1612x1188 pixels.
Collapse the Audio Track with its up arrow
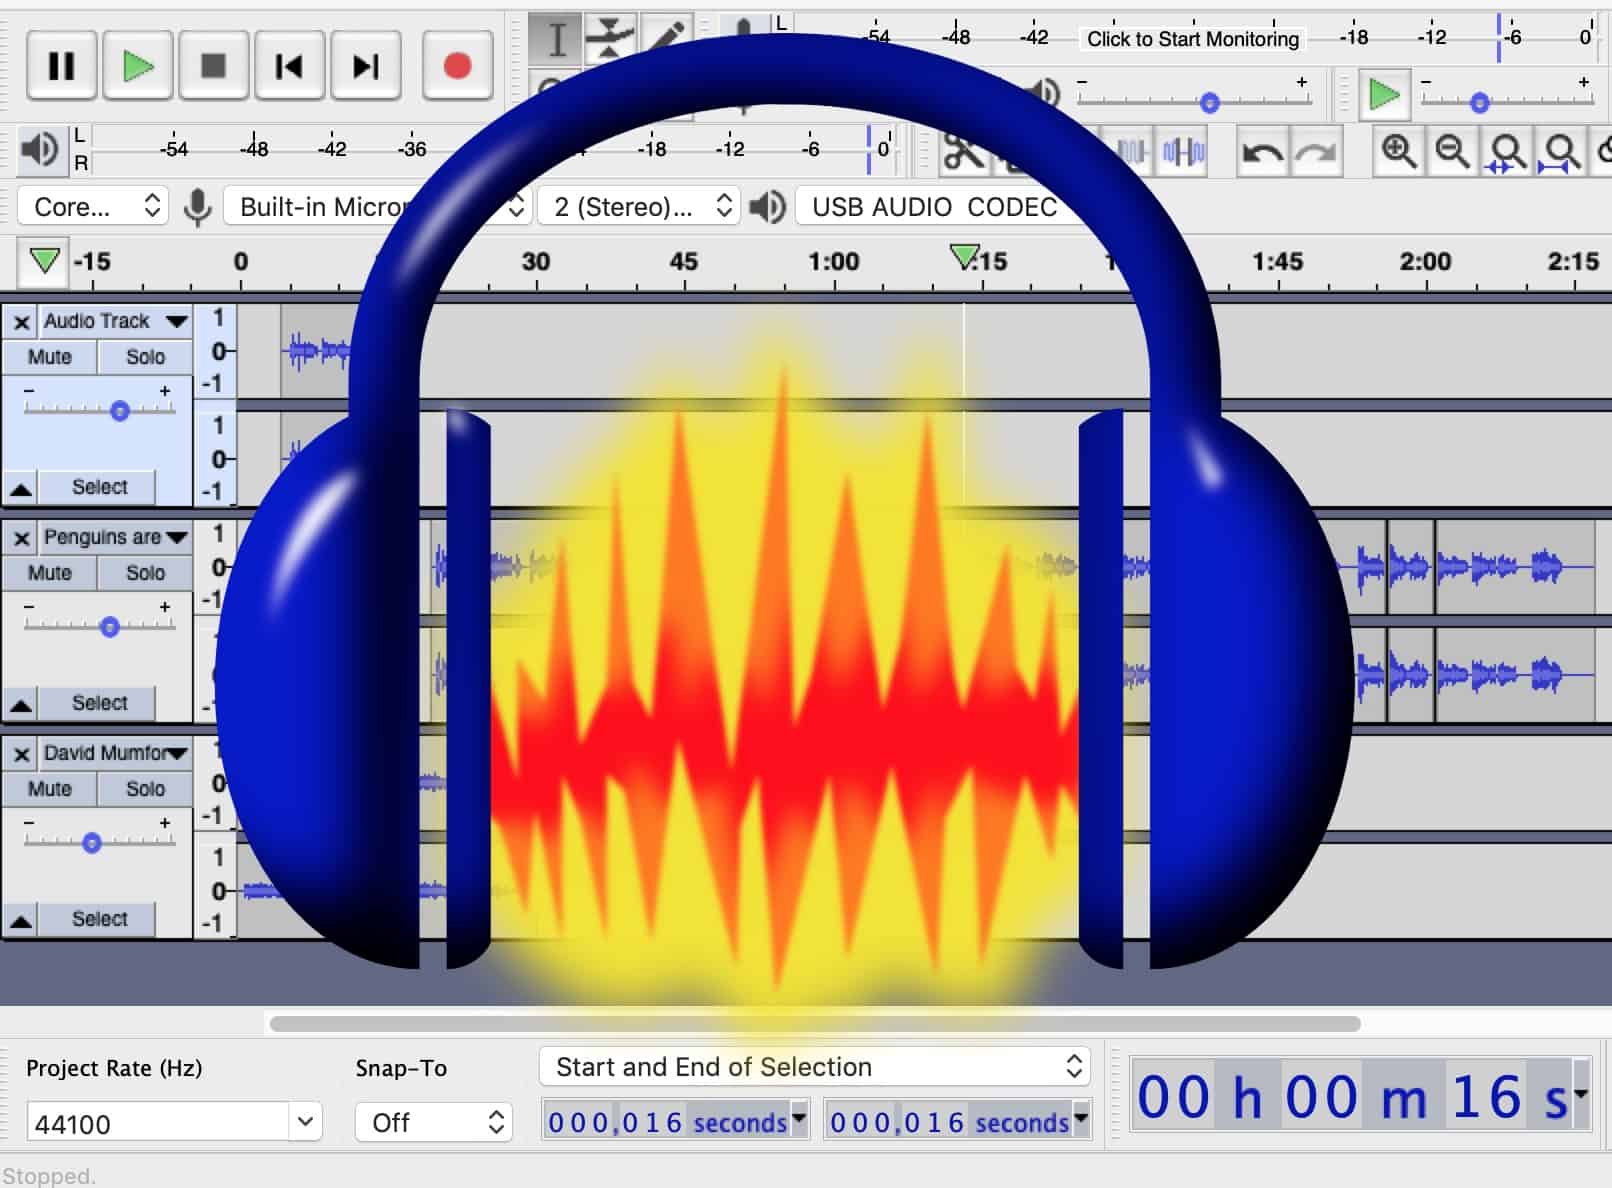click(21, 488)
